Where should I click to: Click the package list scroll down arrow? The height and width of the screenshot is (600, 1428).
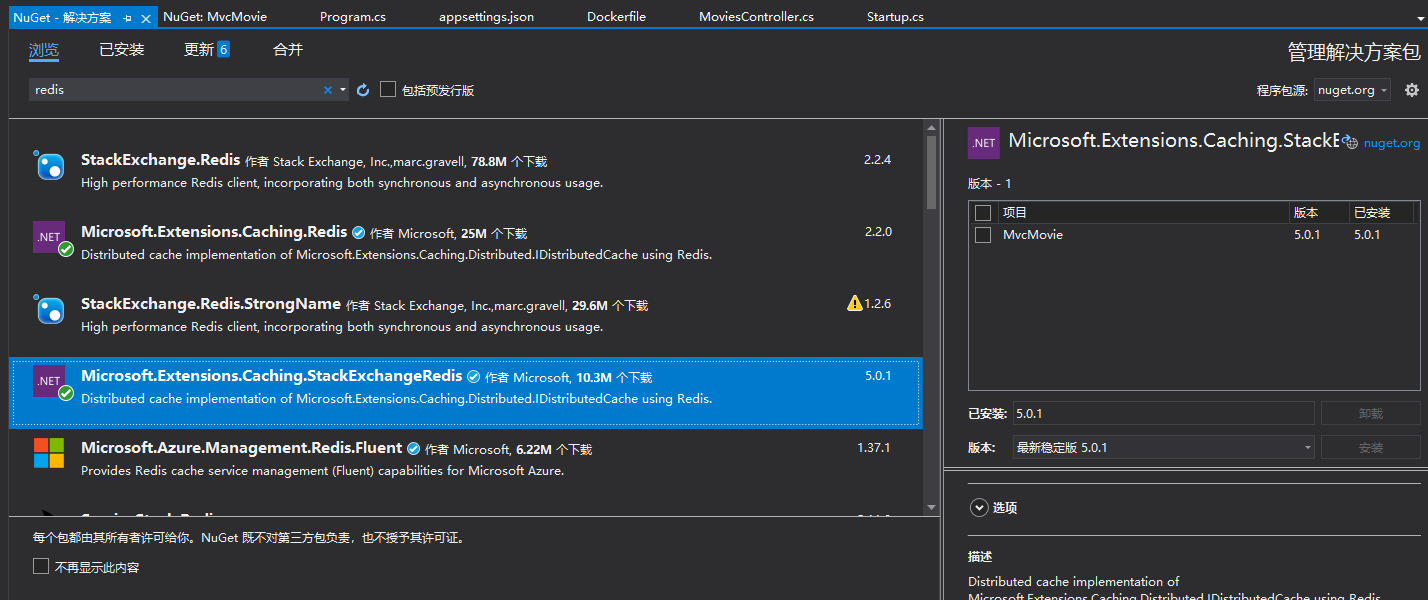click(x=932, y=509)
